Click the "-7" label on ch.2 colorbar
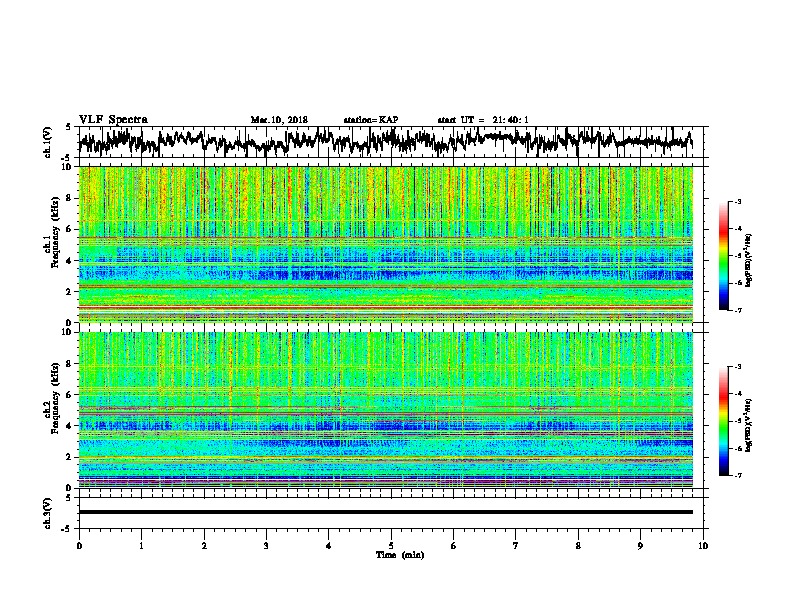 [738, 475]
